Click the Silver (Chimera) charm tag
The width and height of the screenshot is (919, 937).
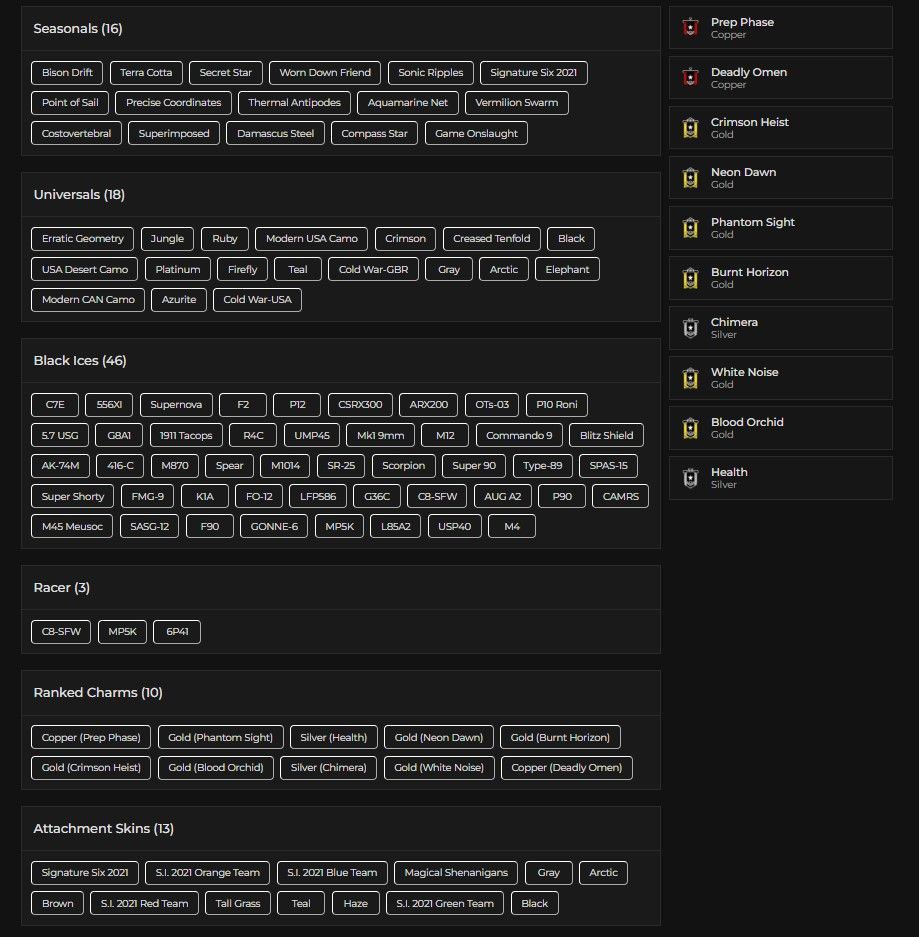(329, 768)
